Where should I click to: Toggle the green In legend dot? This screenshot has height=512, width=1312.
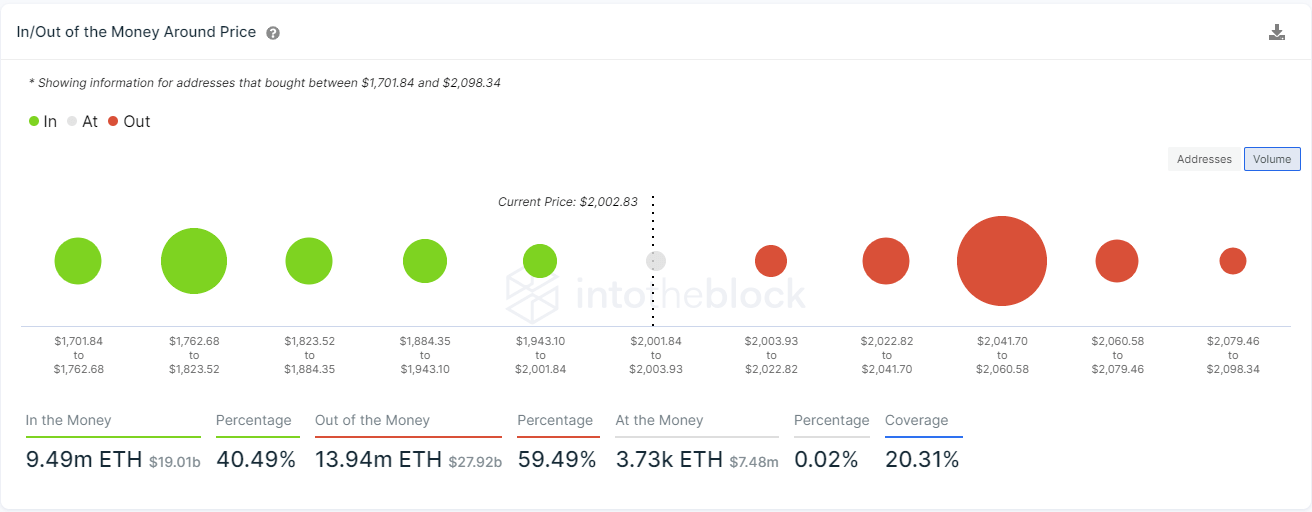click(34, 121)
